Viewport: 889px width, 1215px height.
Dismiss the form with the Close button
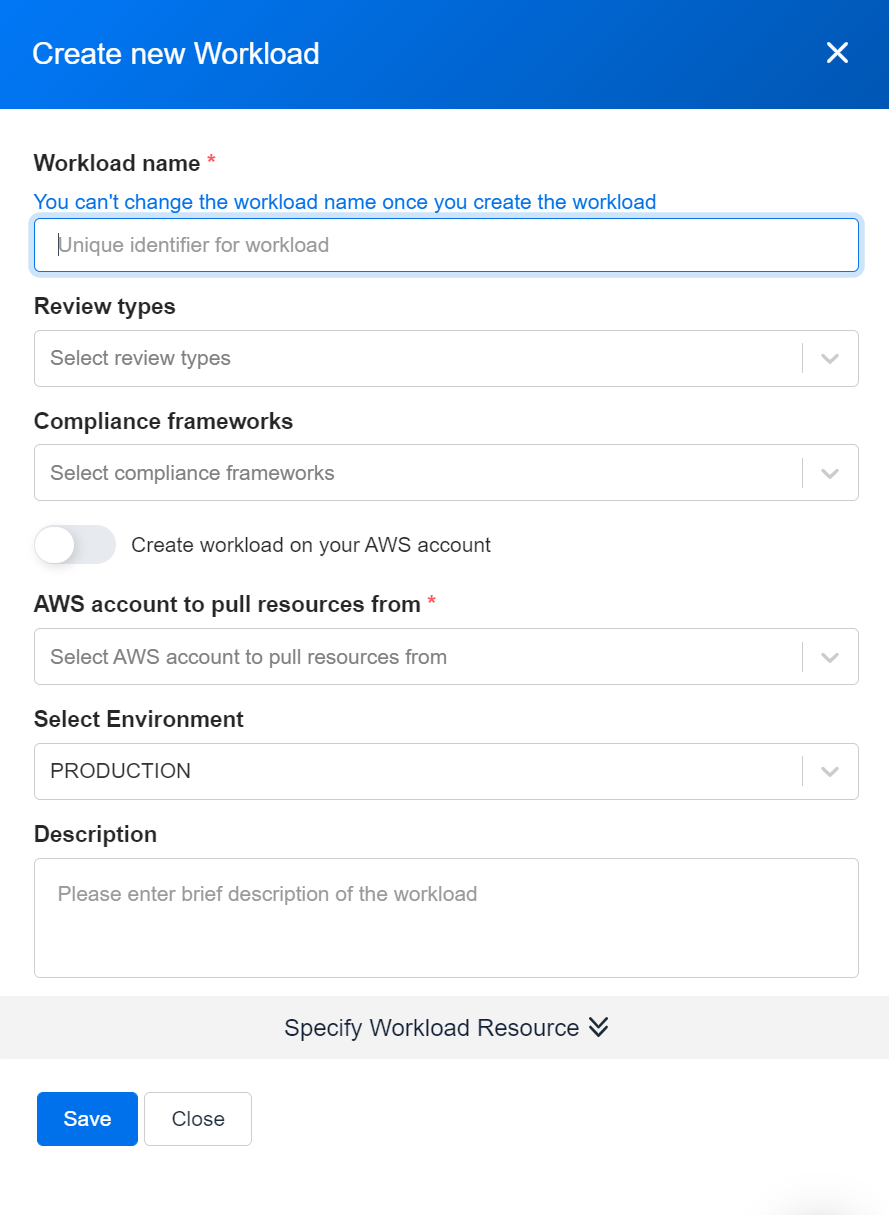point(197,1118)
